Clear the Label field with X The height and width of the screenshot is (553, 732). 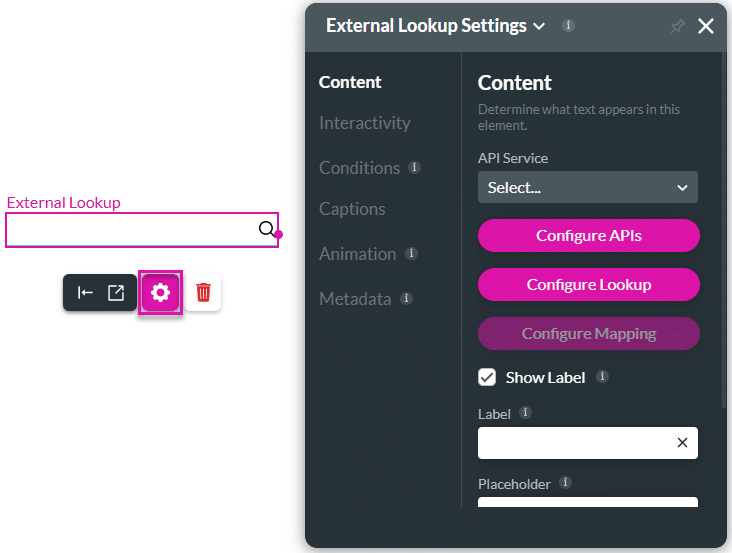coord(682,442)
